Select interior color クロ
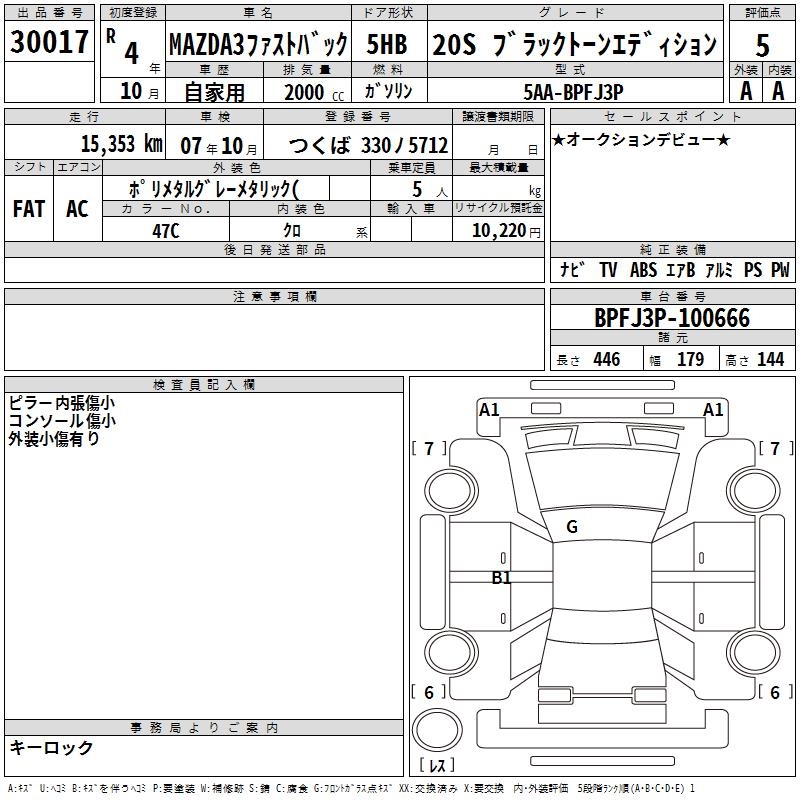 click(x=292, y=231)
